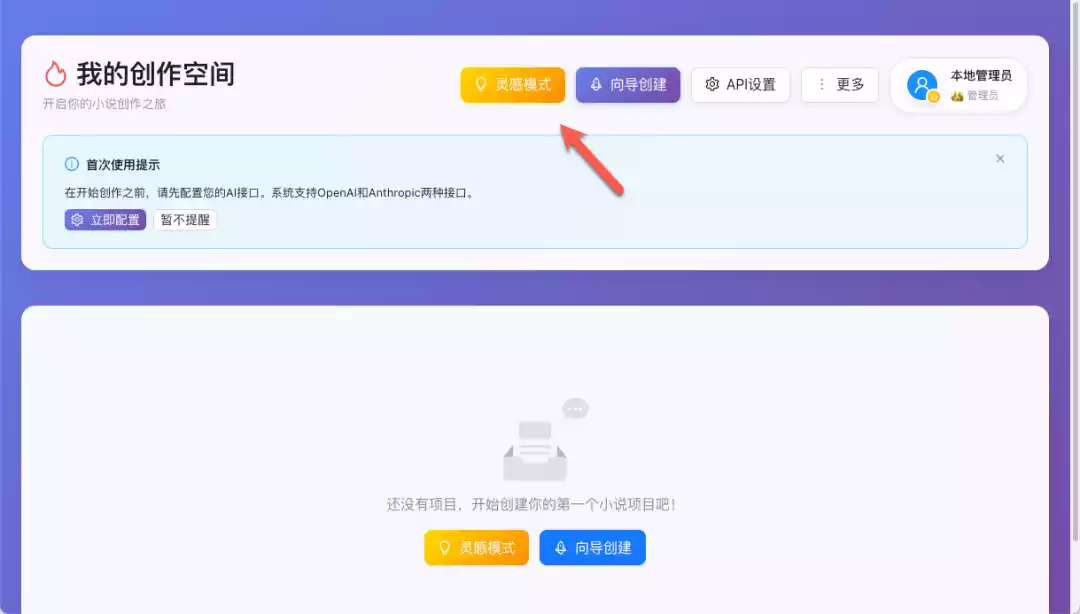
Task: Open the 本地管理员 account panel
Action: tap(958, 85)
